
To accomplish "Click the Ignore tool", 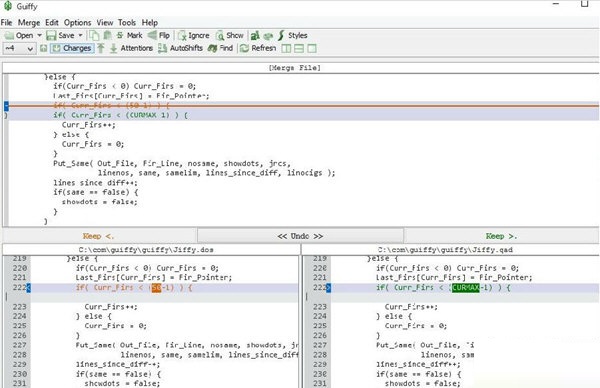I will coord(194,36).
